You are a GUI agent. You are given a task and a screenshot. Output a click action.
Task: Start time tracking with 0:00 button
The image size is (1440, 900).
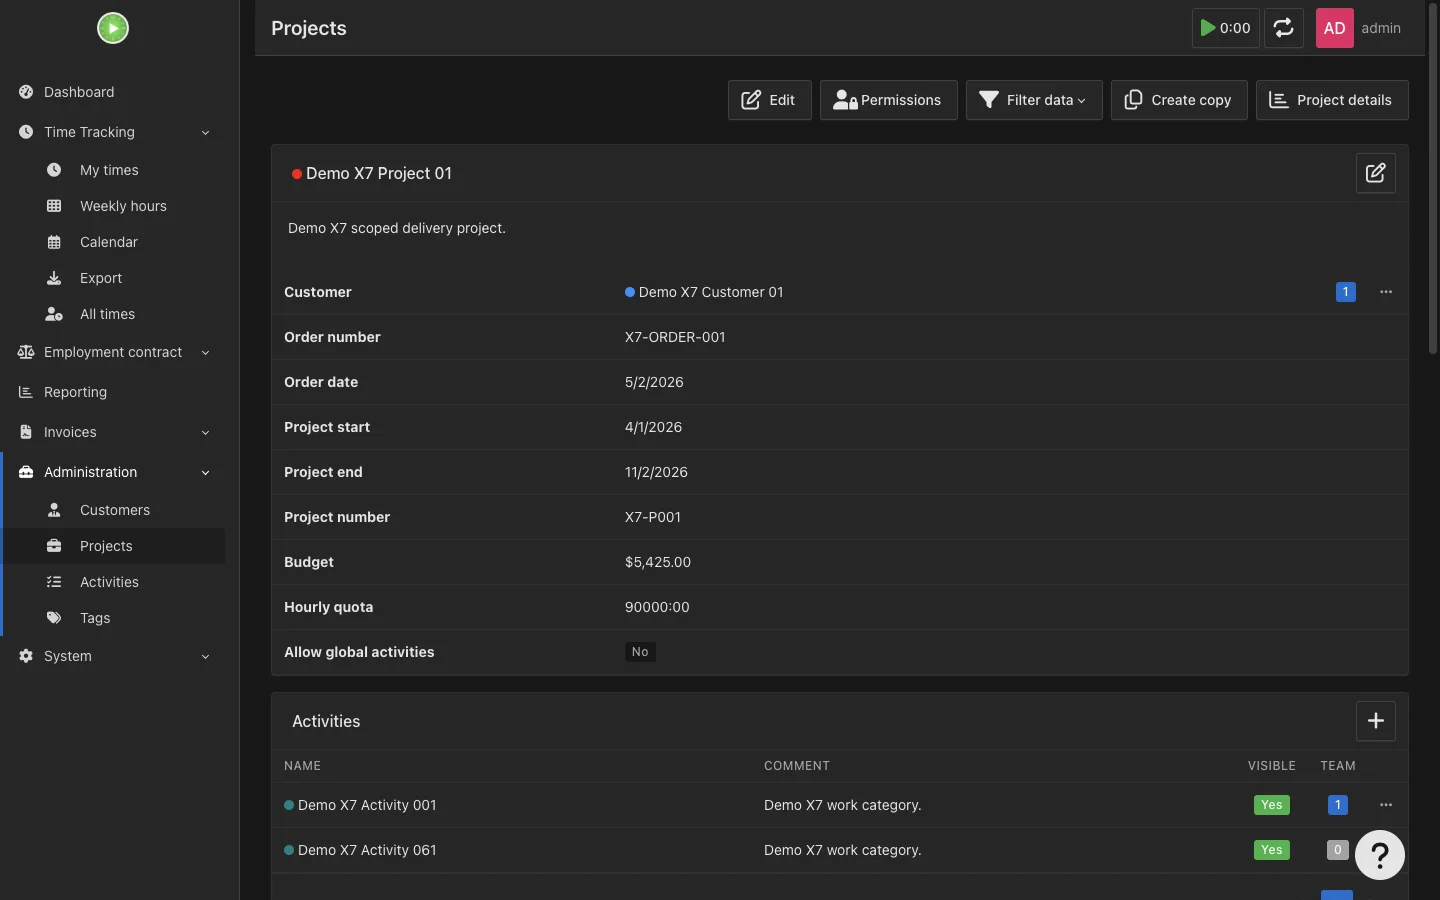click(1226, 28)
